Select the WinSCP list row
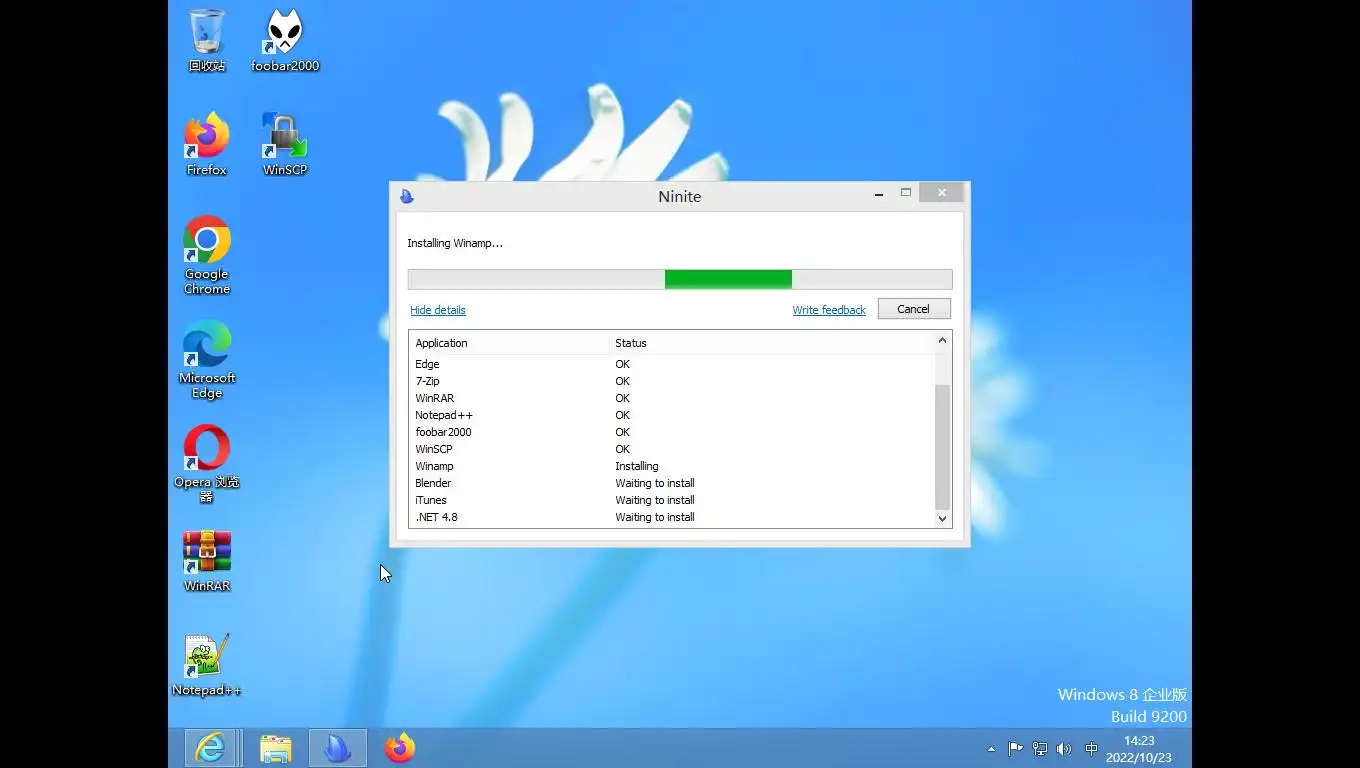The width and height of the screenshot is (1360, 768). (x=672, y=449)
